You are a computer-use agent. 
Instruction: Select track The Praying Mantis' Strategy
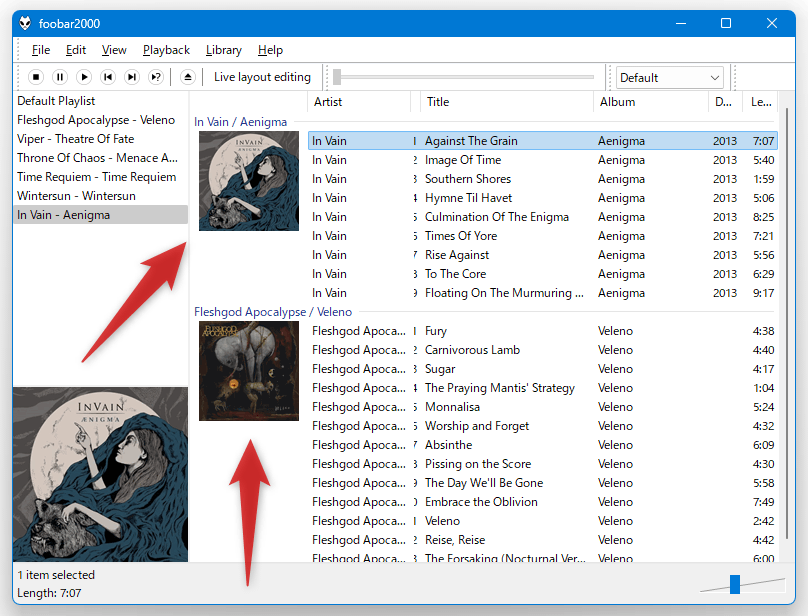click(543, 388)
